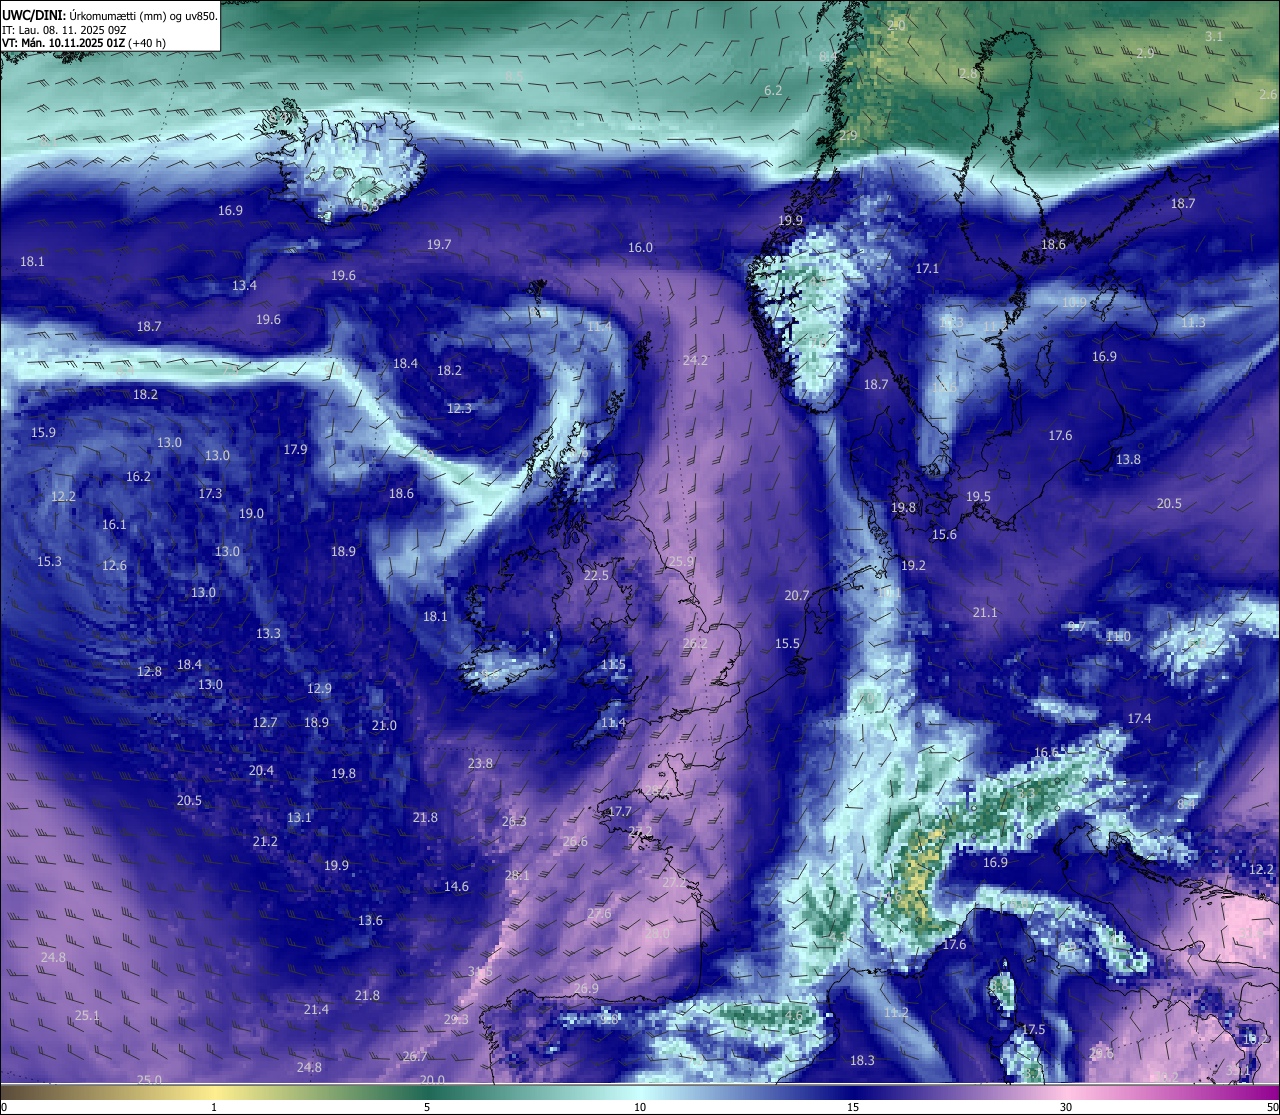The height and width of the screenshot is (1115, 1280).
Task: Click the 21.0 value label
Action: point(384,725)
